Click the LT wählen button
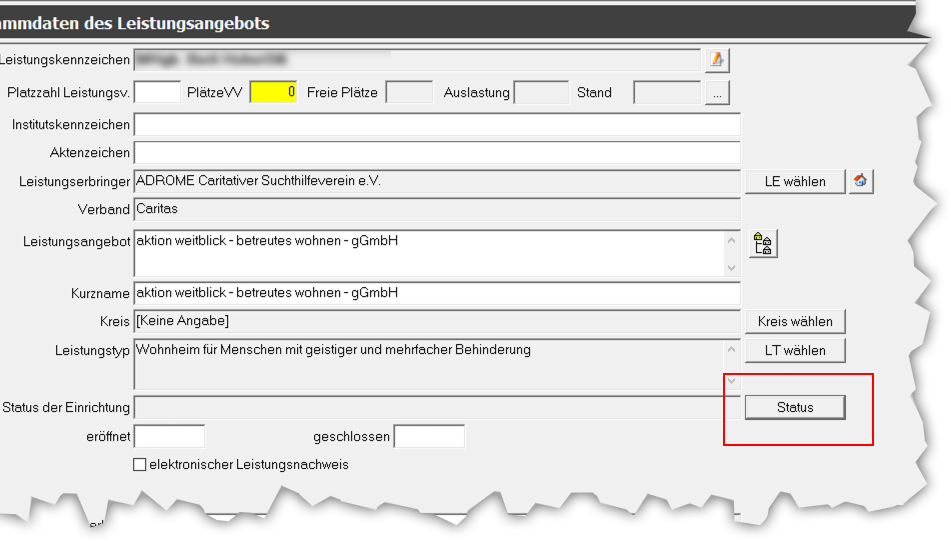This screenshot has width=951, height=541. [795, 350]
